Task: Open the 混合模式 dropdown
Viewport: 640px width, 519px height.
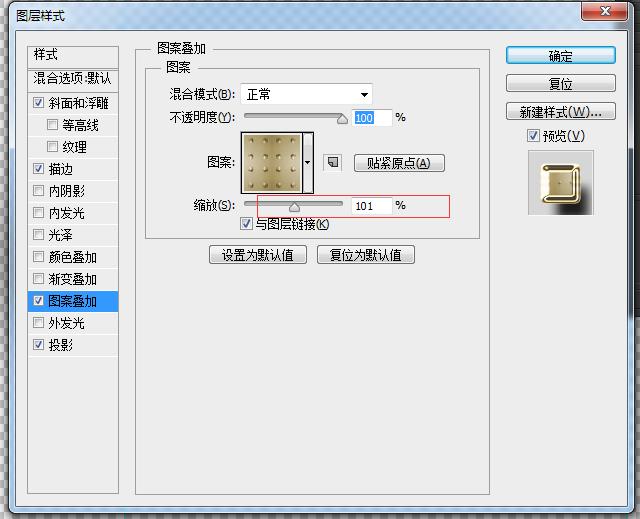Action: [307, 95]
